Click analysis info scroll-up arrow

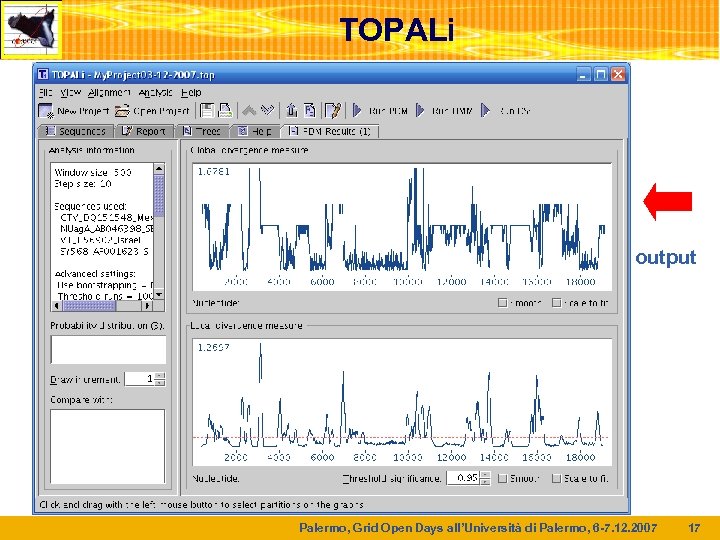point(159,169)
